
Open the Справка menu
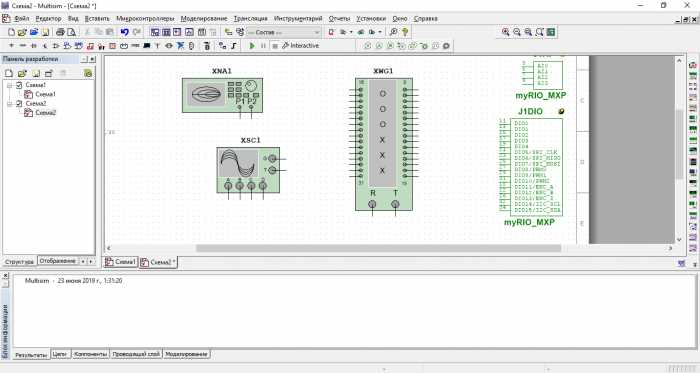425,19
